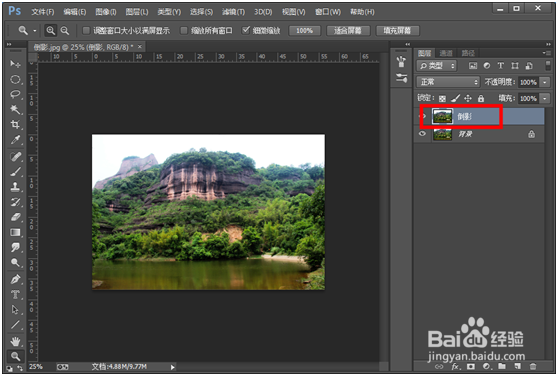Select the Gradient tool

(x=15, y=232)
